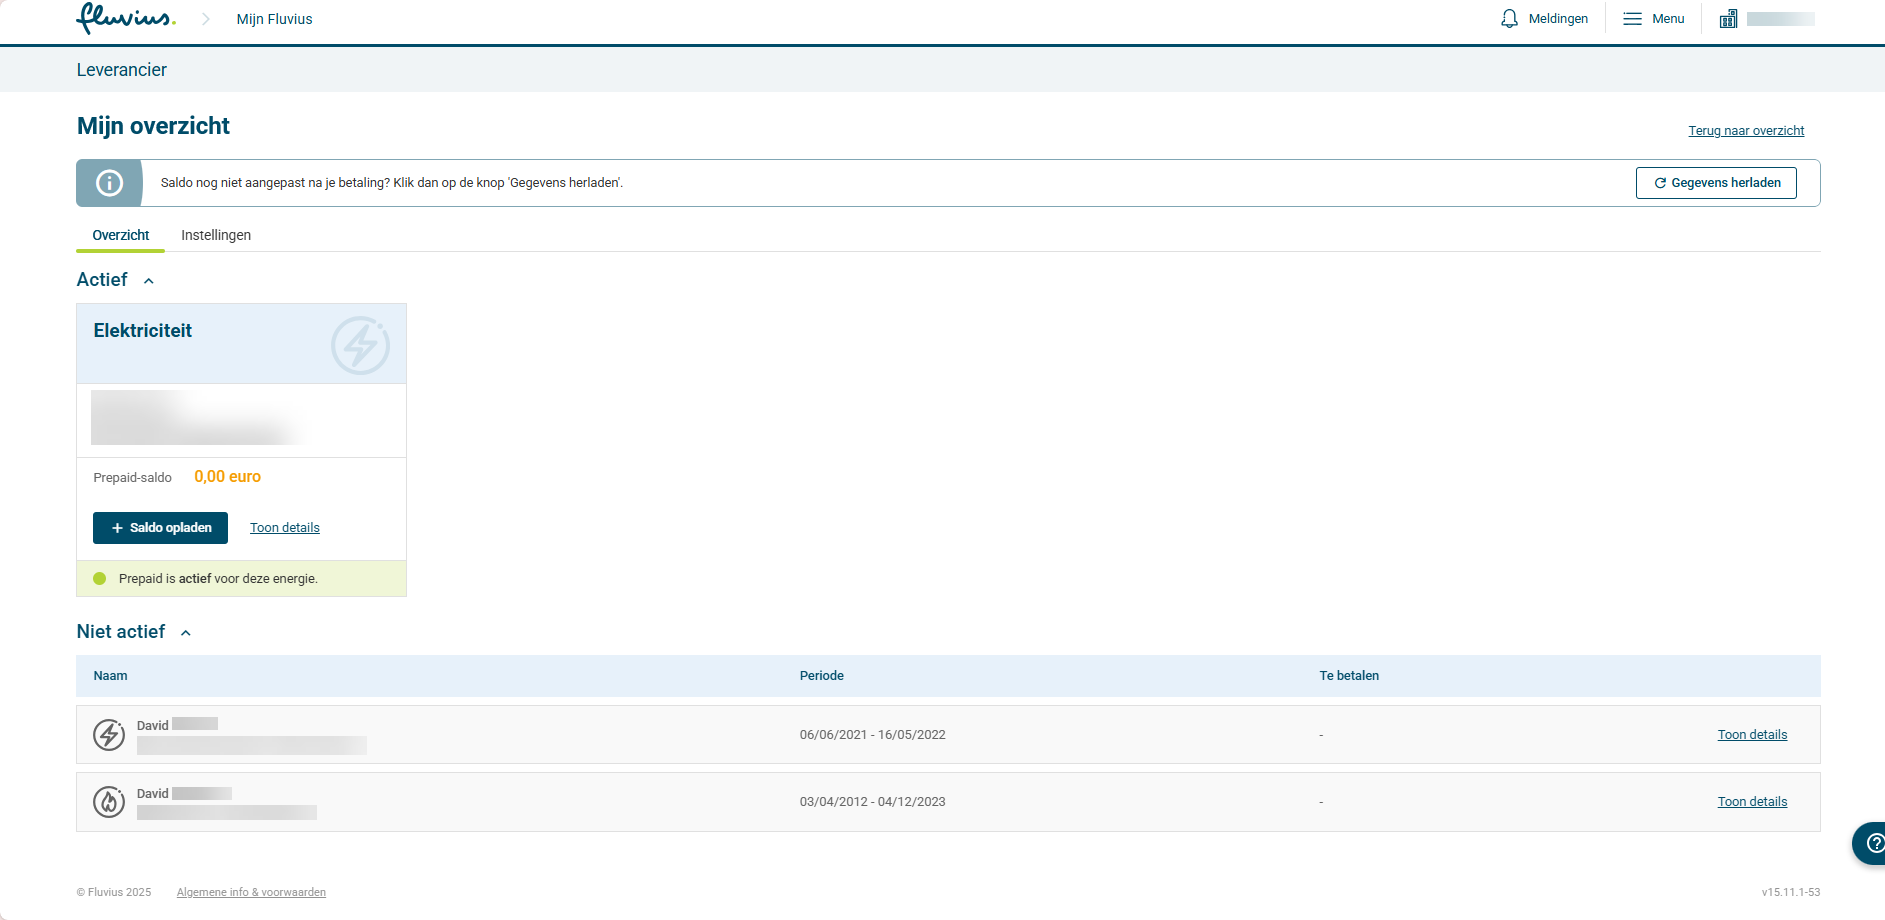Open Toon details on Elektriciteit card
Viewport: 1885px width, 920px height.
pos(285,528)
